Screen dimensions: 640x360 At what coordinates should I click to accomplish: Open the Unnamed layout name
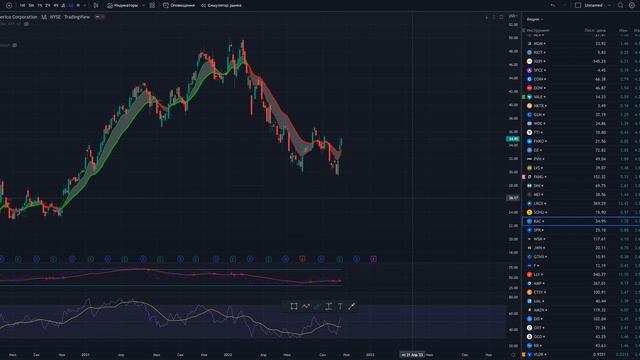point(593,5)
